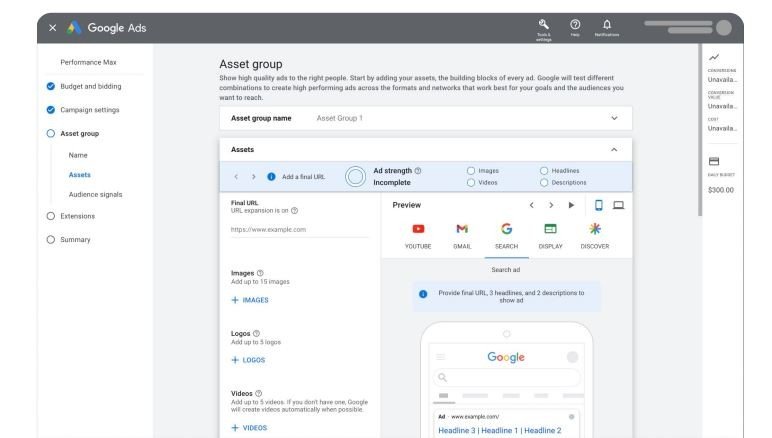This screenshot has height=438, width=772.
Task: Select the Headlines ad strength indicator
Action: [544, 171]
